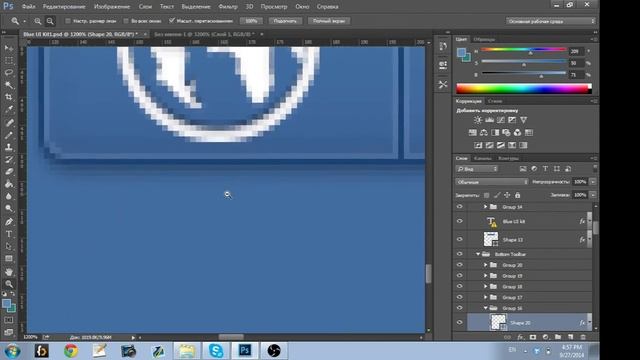The width and height of the screenshot is (640, 360).
Task: Add a Levels adjustment
Action: [489, 120]
